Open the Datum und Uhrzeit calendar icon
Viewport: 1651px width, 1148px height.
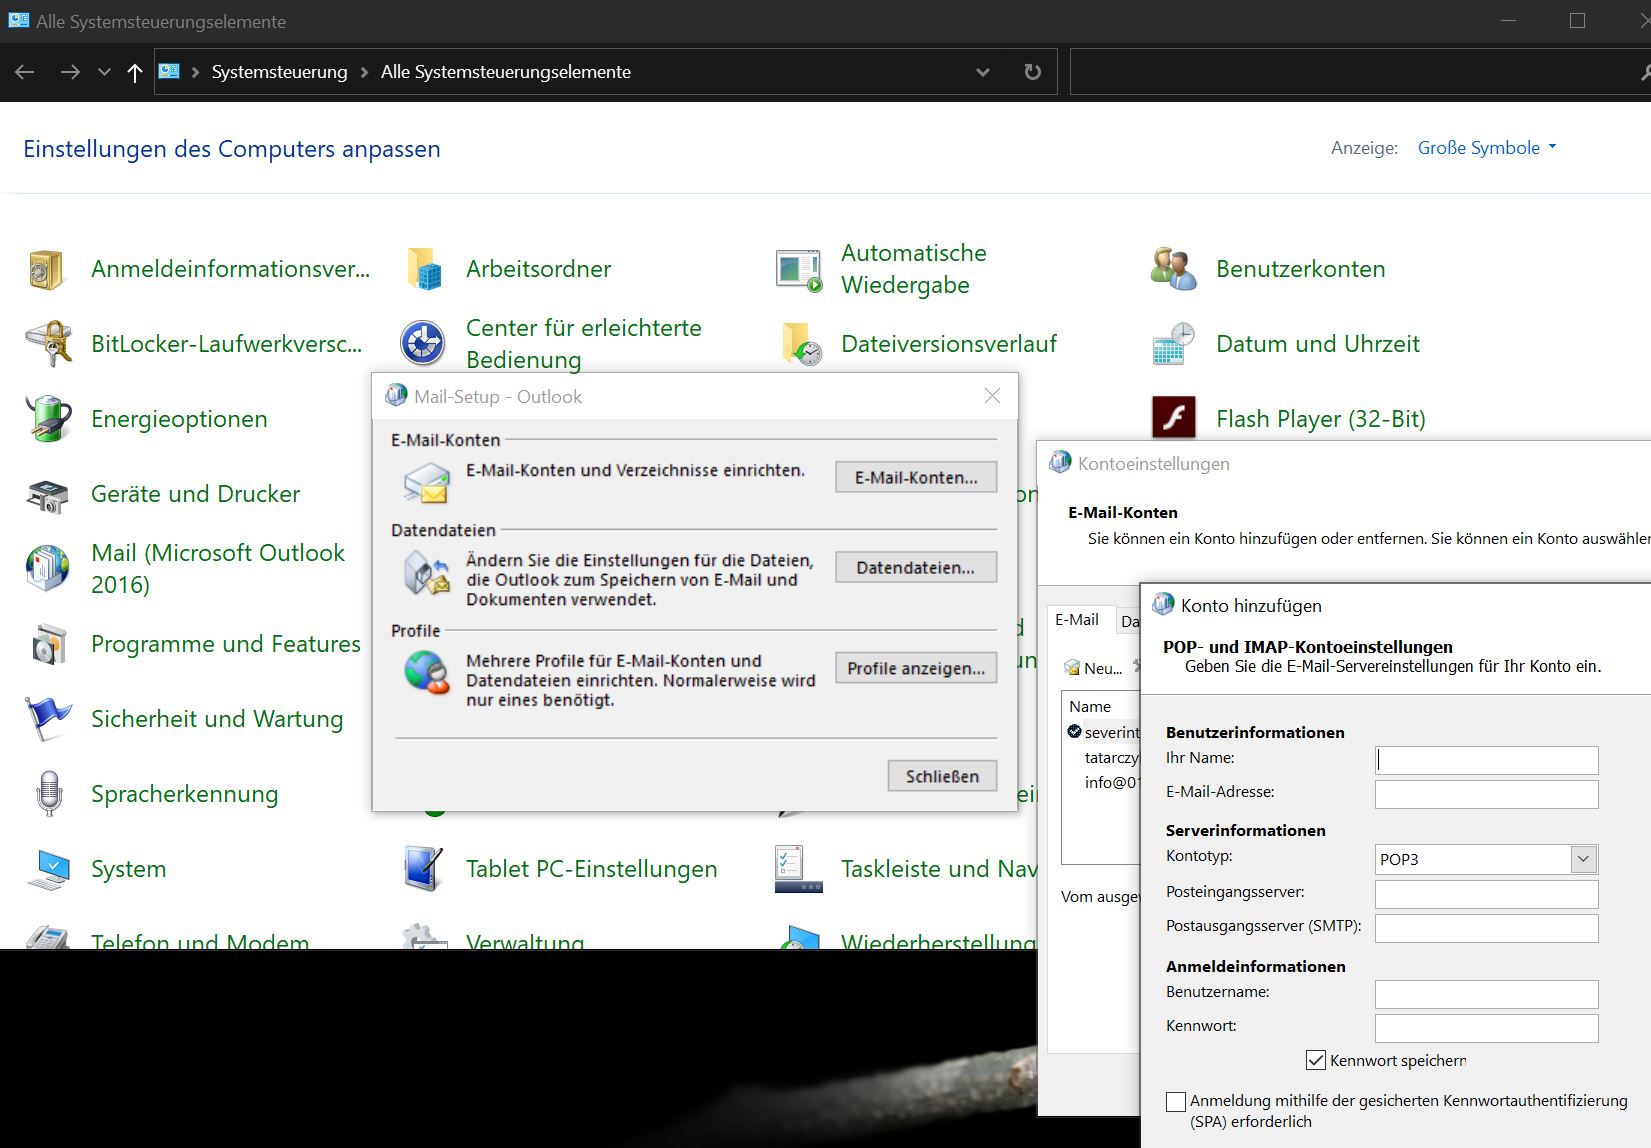coord(1173,344)
